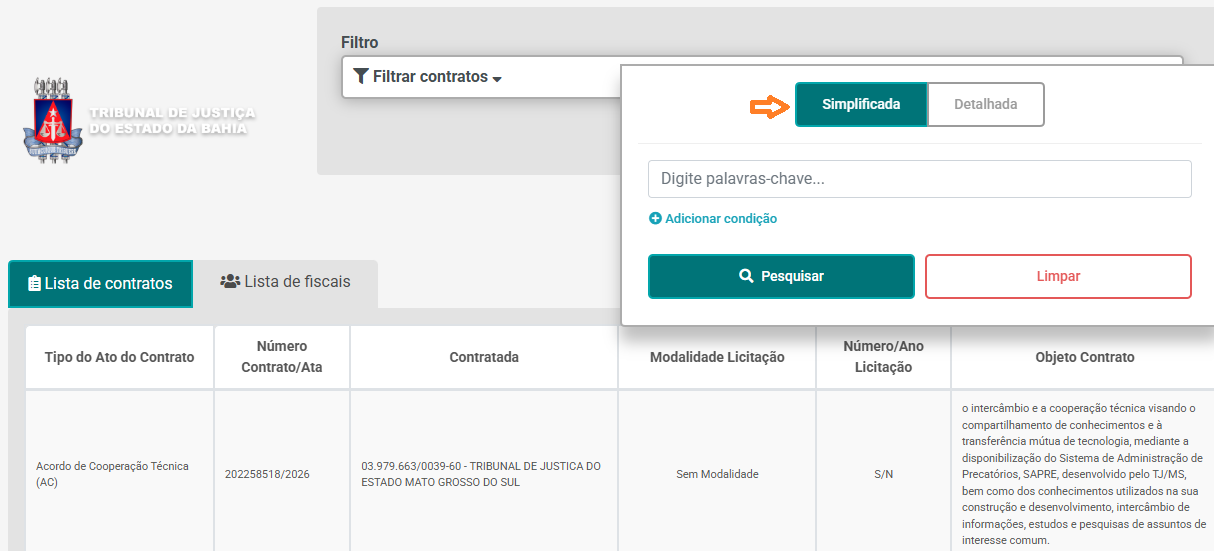Click the plus icon before Adicionar condição

(x=655, y=219)
